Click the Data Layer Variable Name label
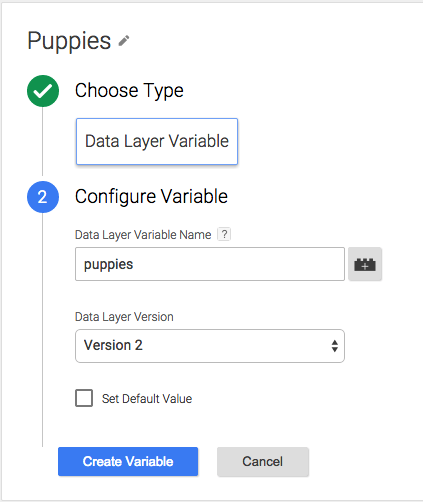 [143, 235]
